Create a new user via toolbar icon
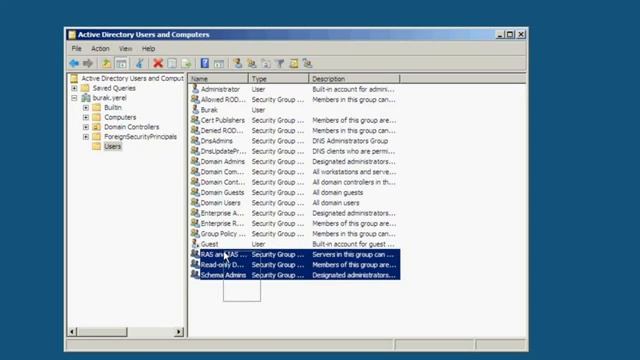 [x=238, y=63]
